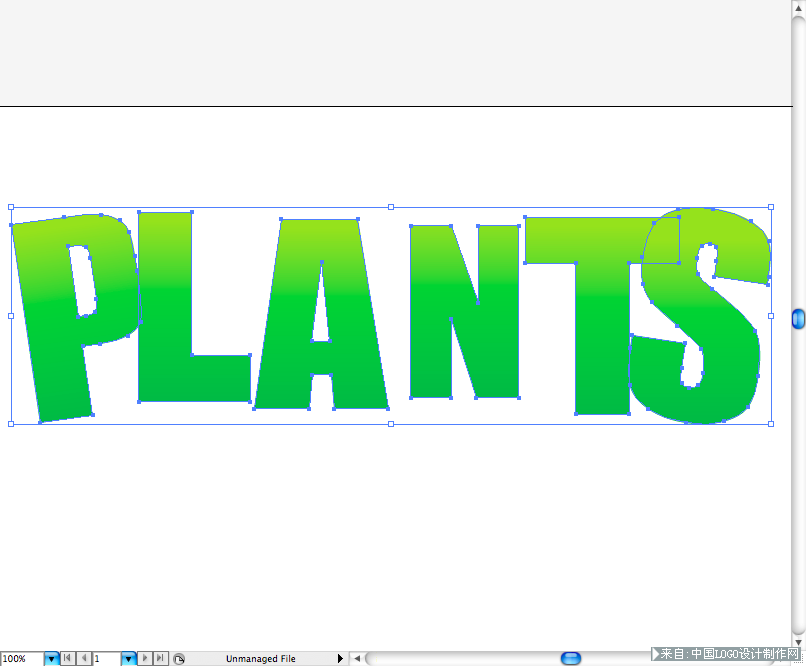The height and width of the screenshot is (666, 806).
Task: Click the top-left corner bounding box handle
Action: click(11, 207)
